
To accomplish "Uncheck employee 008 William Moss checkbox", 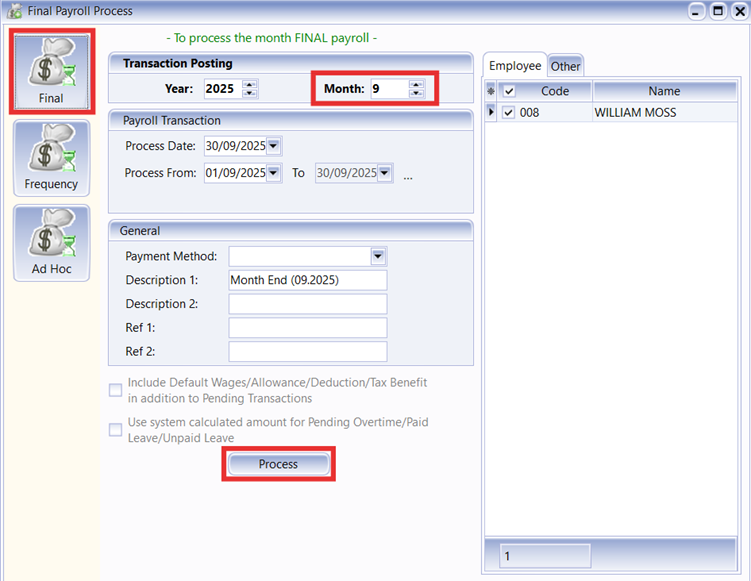I will point(509,113).
